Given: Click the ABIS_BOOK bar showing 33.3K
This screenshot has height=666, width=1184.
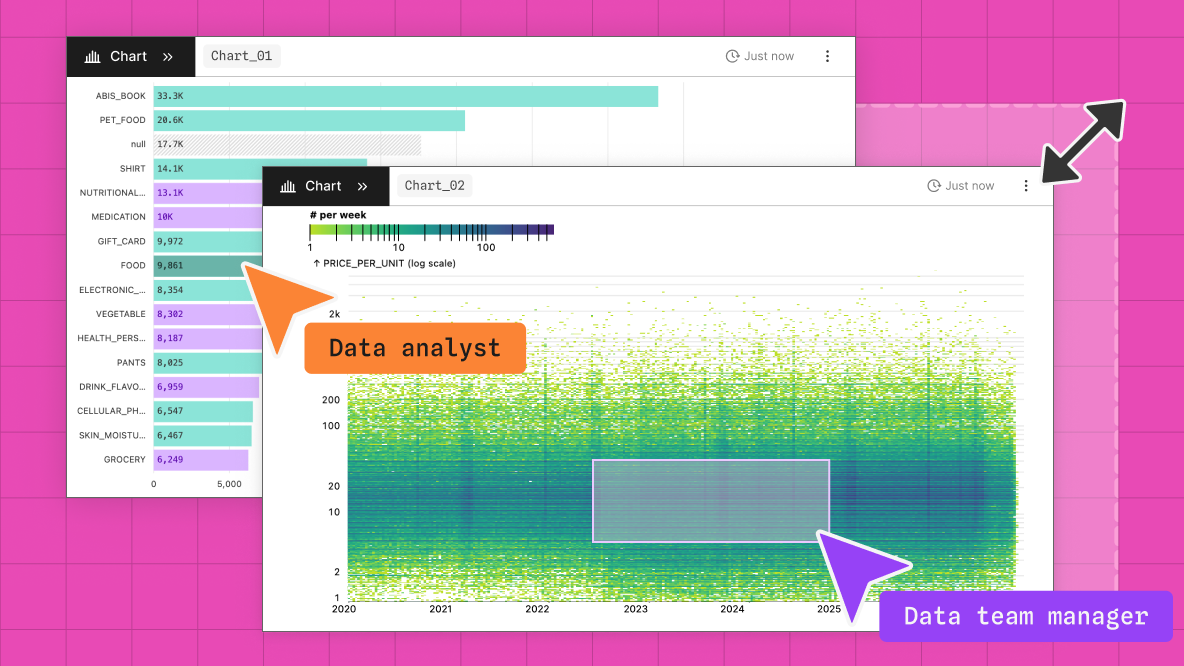Looking at the screenshot, I should [400, 95].
